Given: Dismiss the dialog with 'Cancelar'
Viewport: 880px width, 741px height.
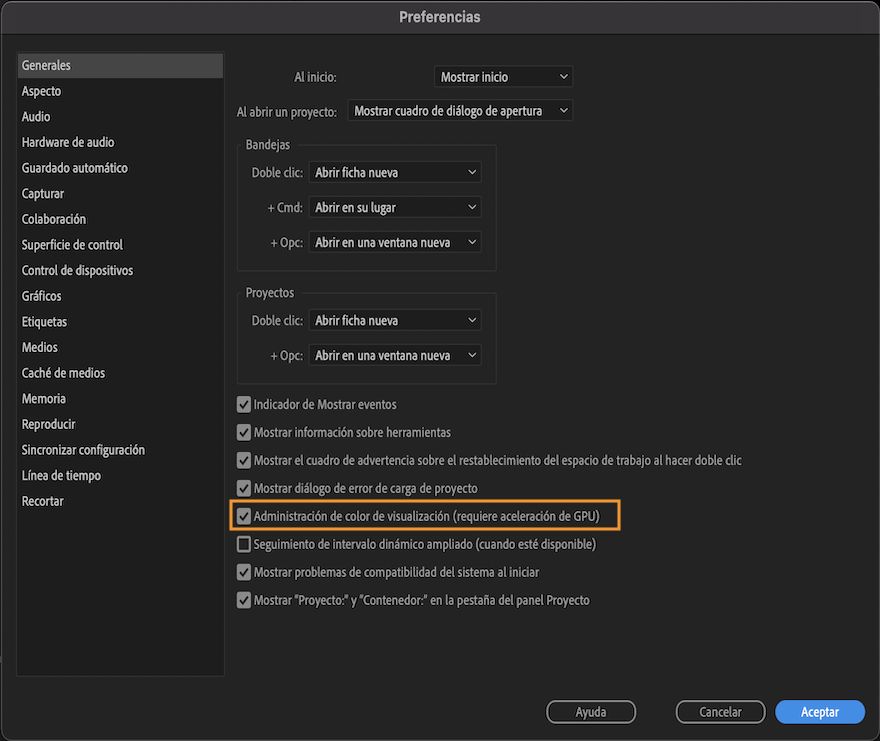Looking at the screenshot, I should pyautogui.click(x=720, y=711).
